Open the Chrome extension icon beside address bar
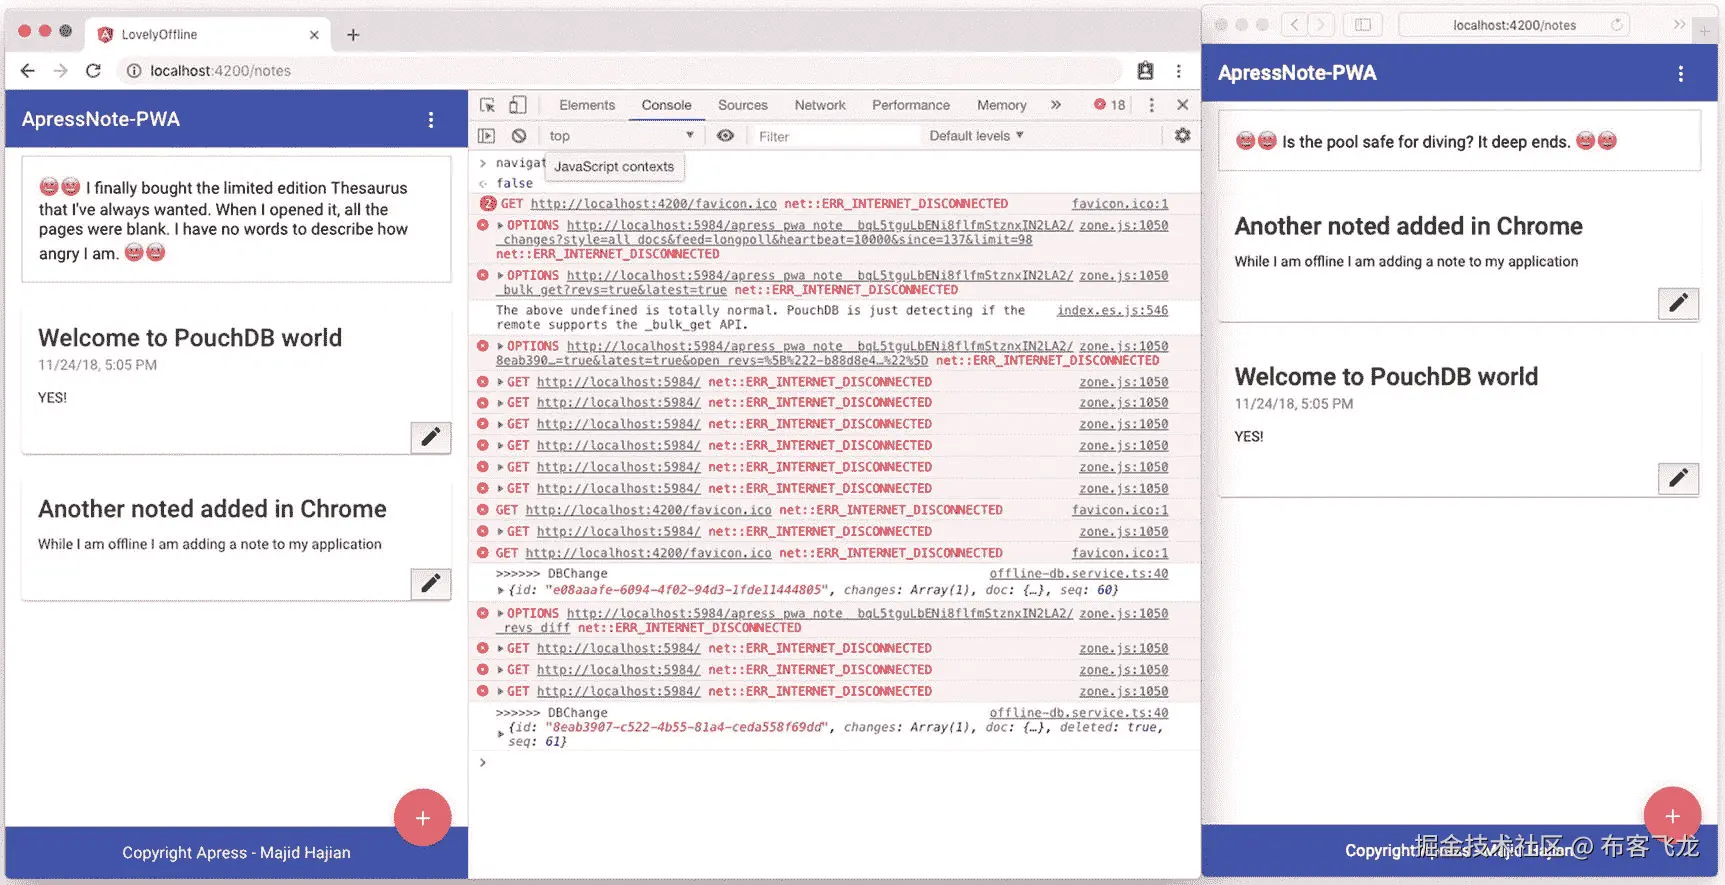This screenshot has height=885, width=1725. [x=1145, y=71]
